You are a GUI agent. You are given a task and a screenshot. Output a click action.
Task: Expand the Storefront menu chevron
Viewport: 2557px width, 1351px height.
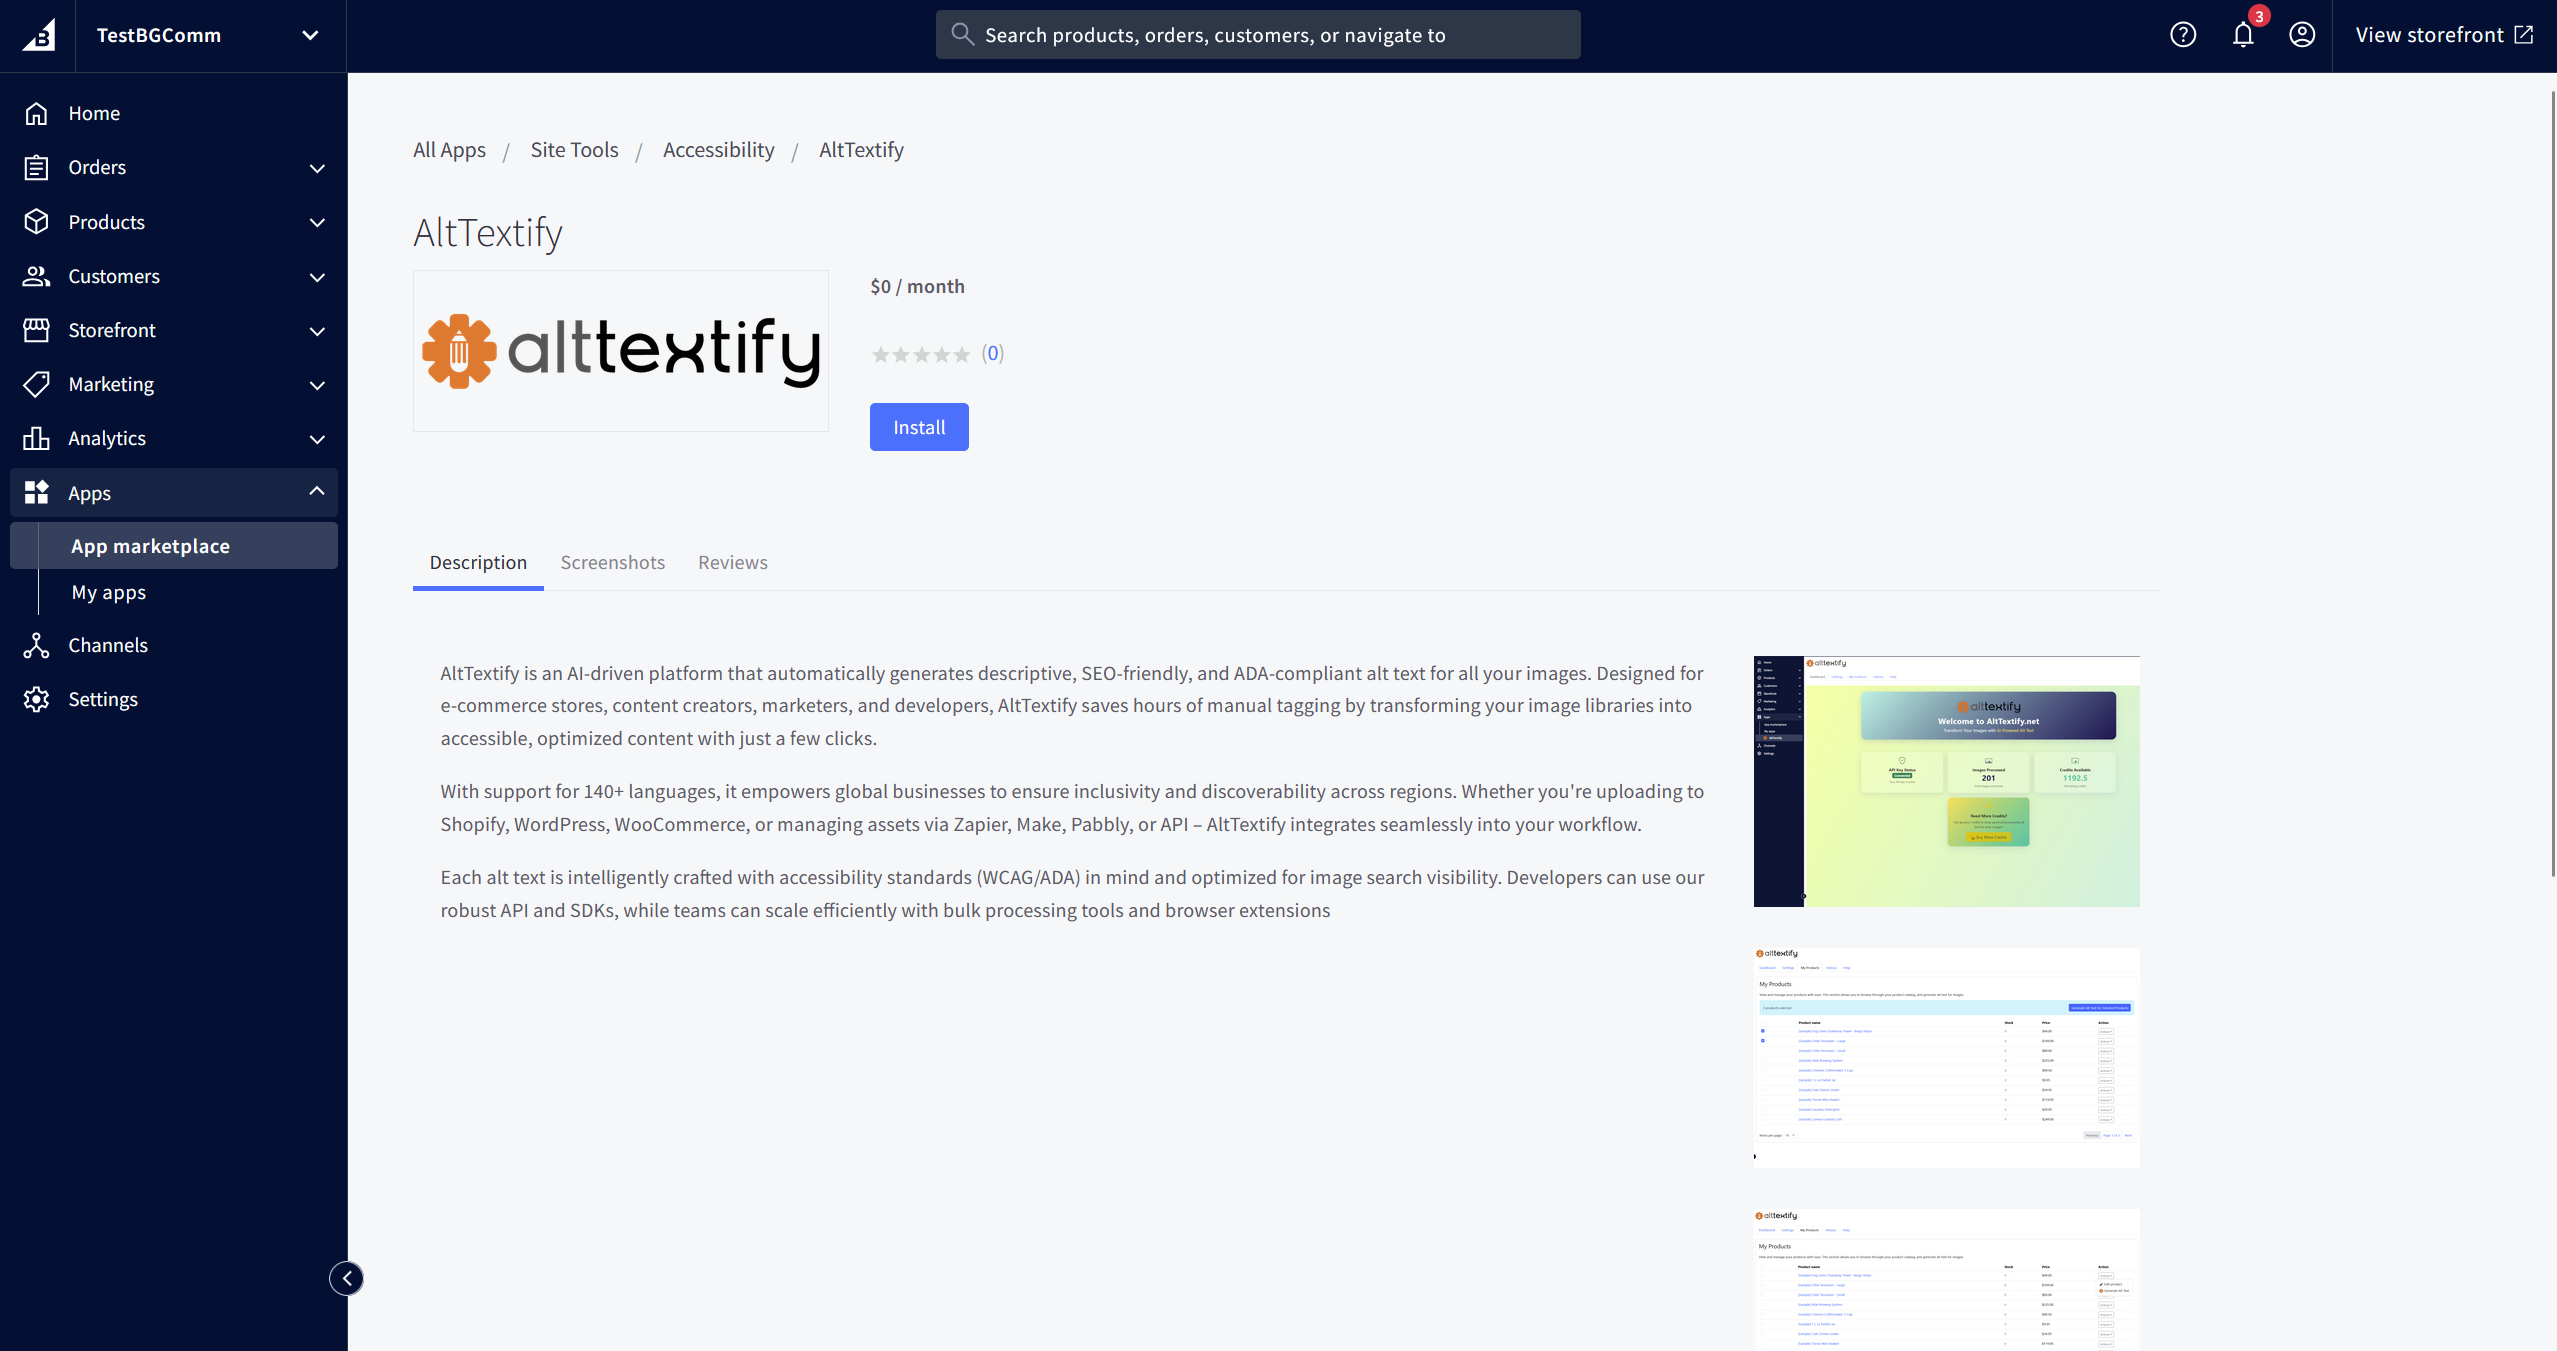click(x=317, y=331)
